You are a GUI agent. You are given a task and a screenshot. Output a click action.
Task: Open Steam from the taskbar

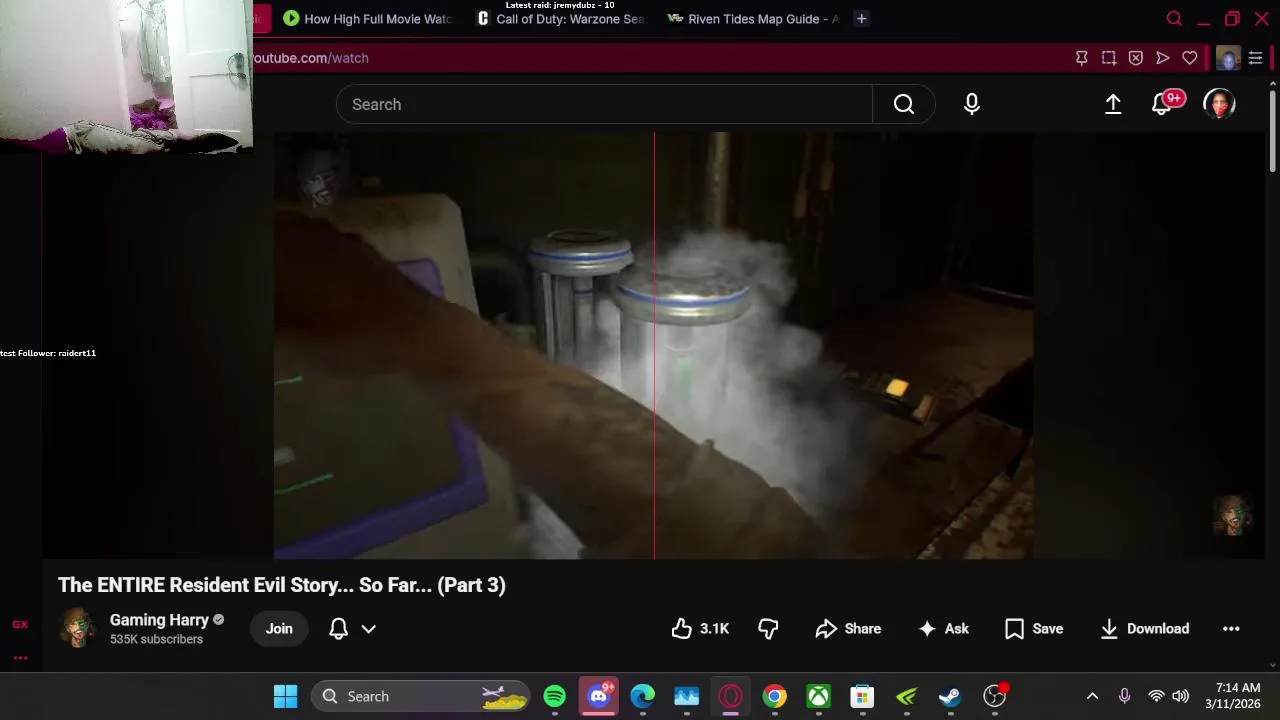[950, 696]
